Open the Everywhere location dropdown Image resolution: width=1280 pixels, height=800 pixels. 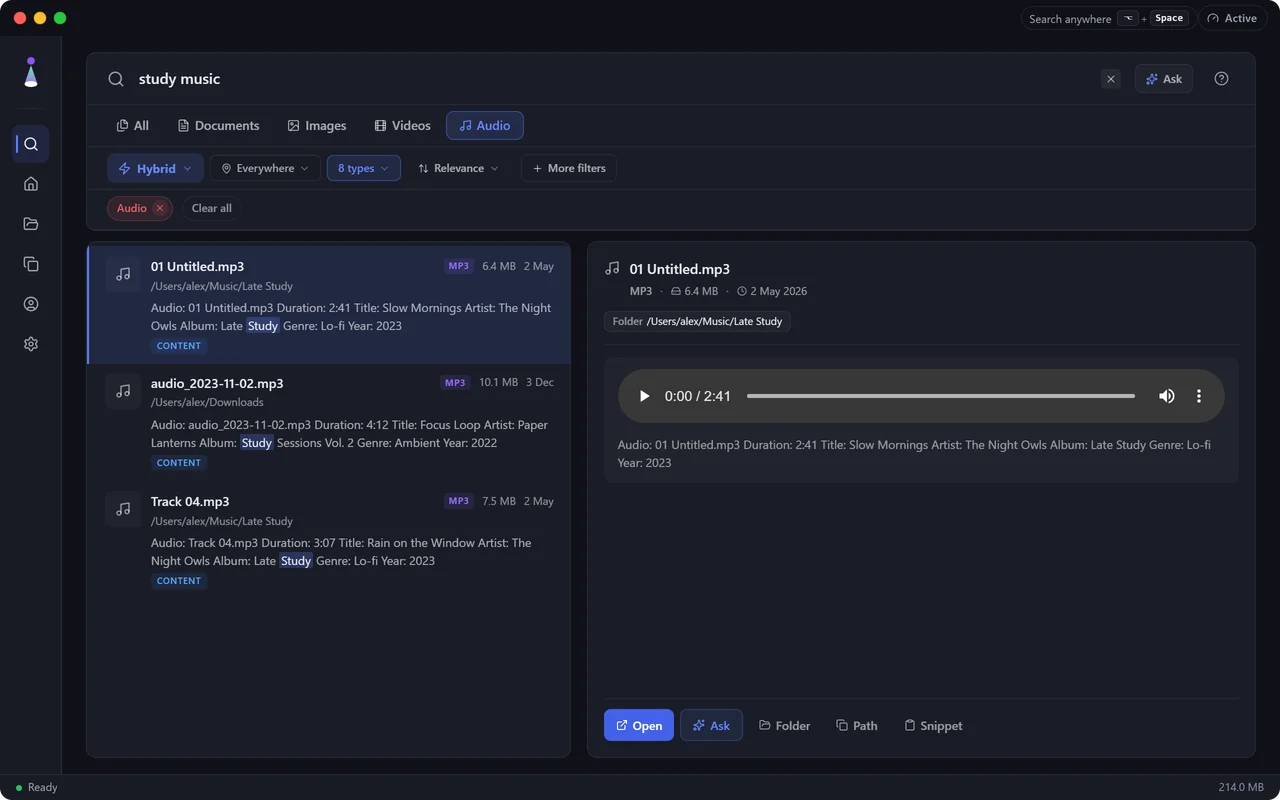[265, 168]
